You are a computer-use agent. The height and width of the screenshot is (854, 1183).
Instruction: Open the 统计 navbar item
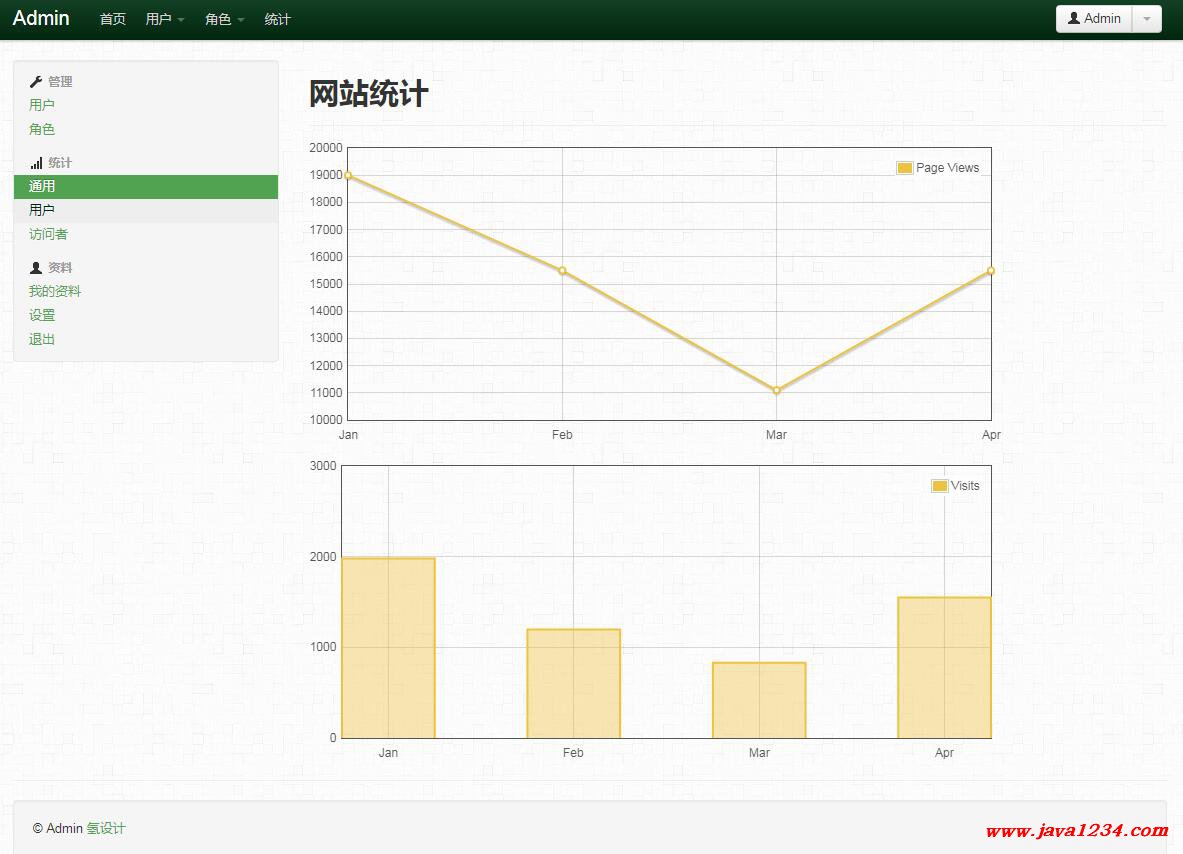[x=277, y=20]
